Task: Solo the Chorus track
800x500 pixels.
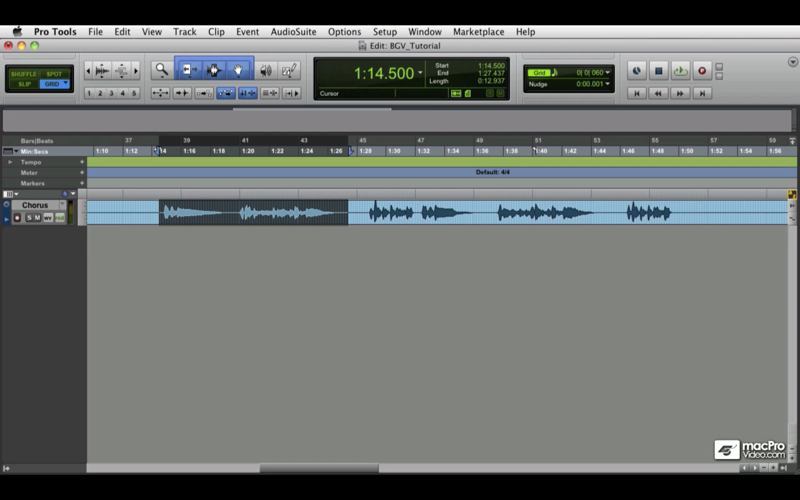Action: tap(29, 218)
